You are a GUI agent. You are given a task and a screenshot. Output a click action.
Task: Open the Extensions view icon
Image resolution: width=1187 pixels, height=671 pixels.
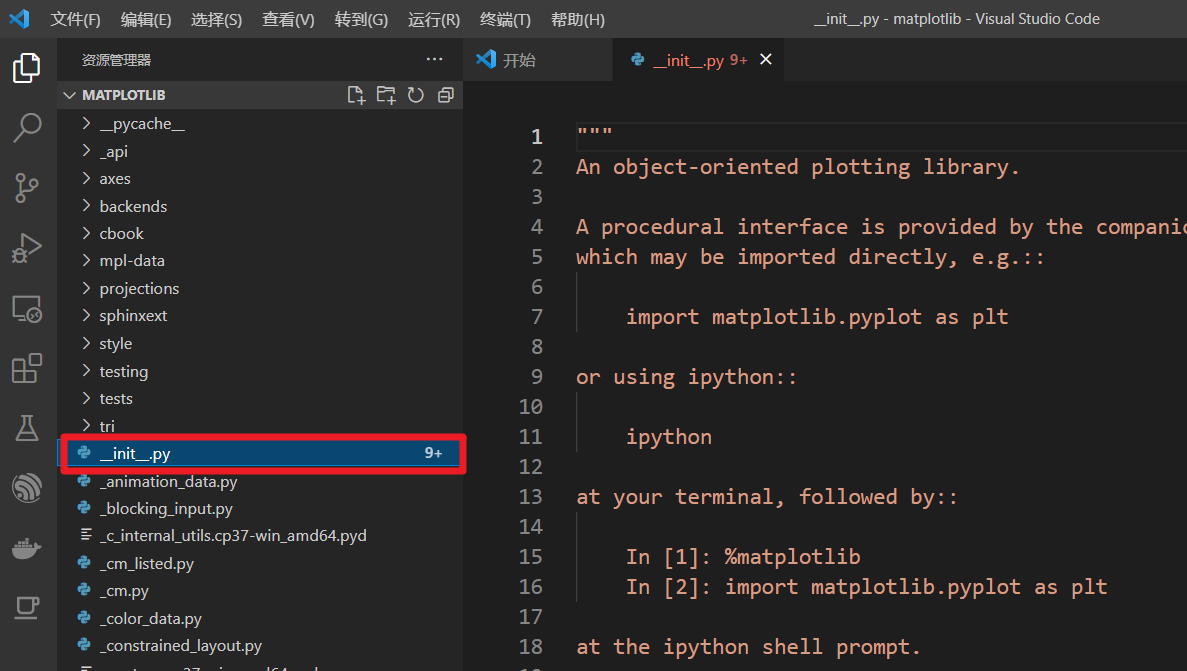pos(27,368)
